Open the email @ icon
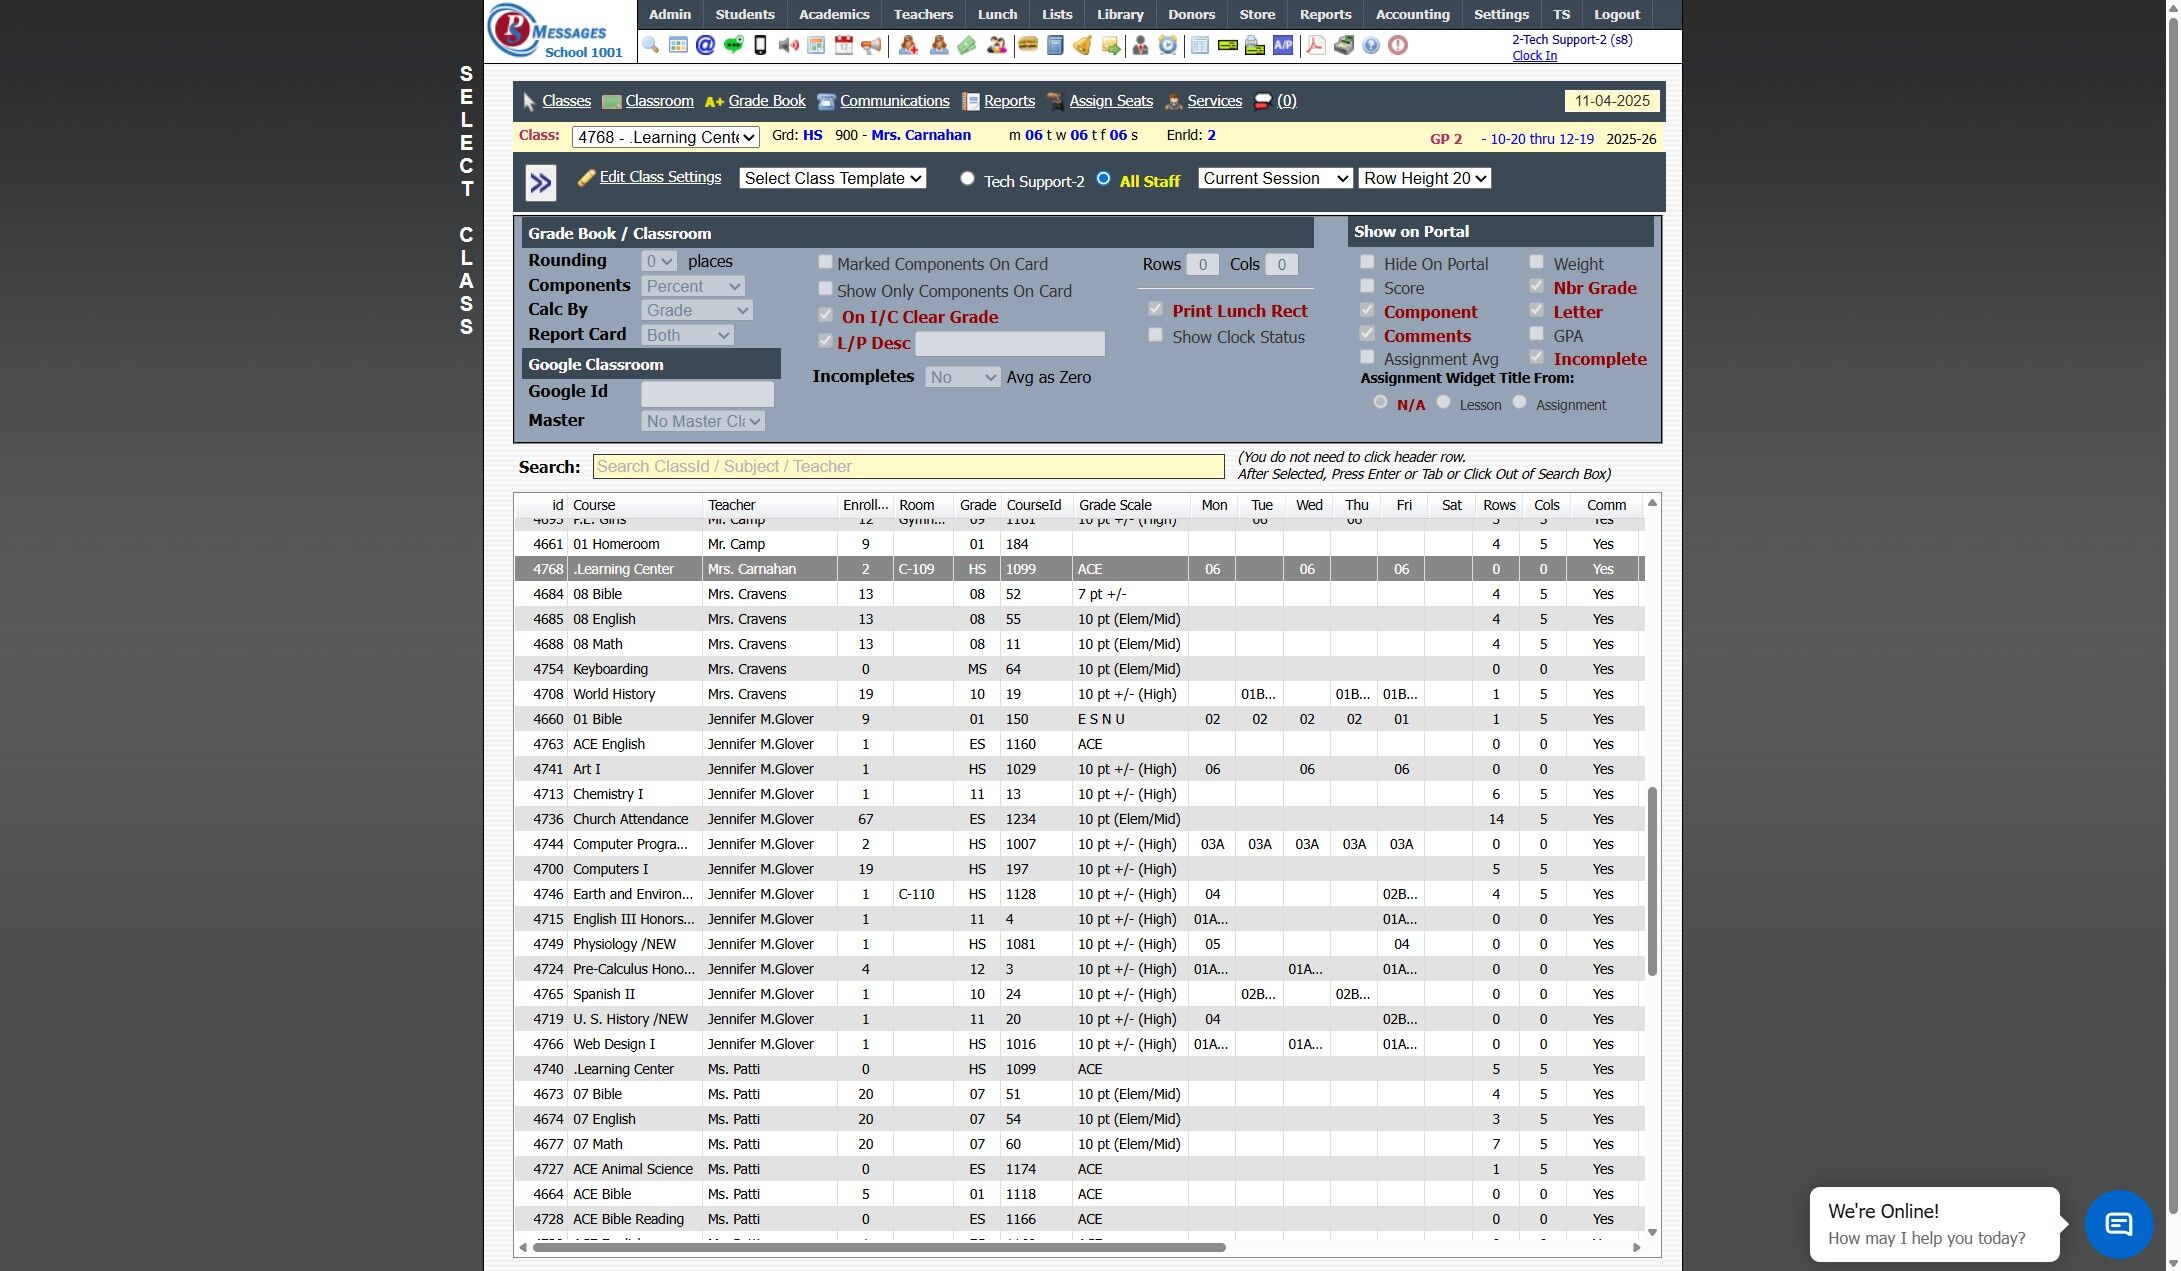Screen dimensions: 2181x1271 pyautogui.click(x=705, y=45)
